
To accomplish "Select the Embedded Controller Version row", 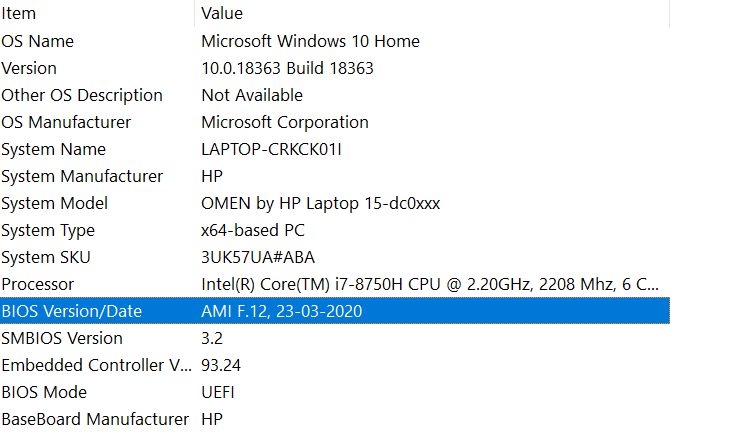I will point(335,365).
